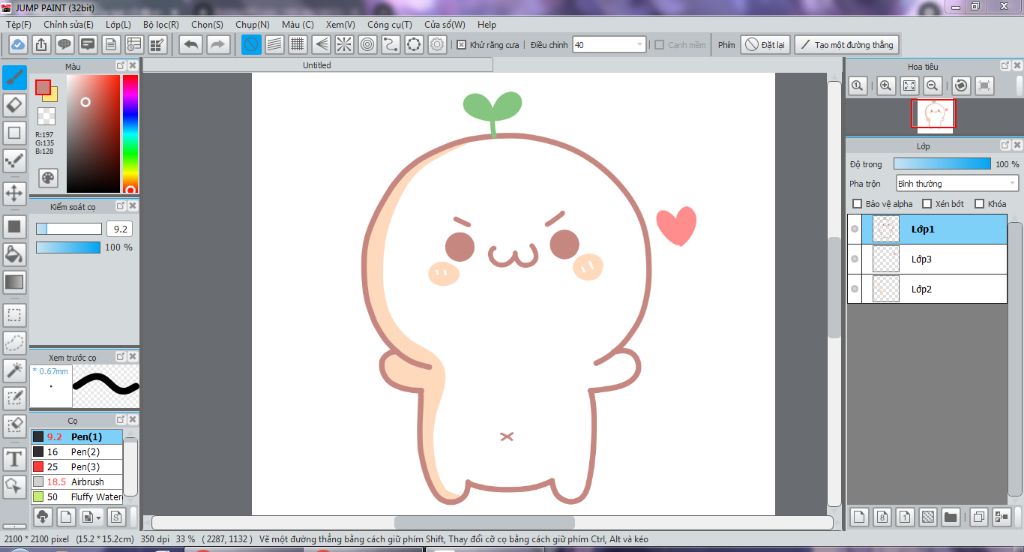This screenshot has width=1024, height=552.
Task: Open the Điều chỉnh value dropdown
Action: [x=639, y=44]
